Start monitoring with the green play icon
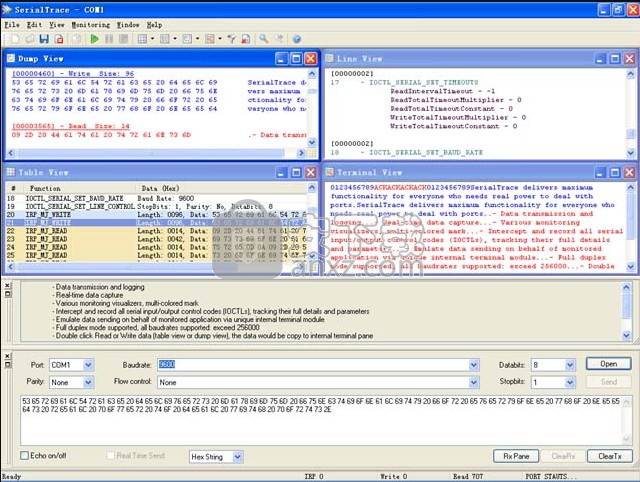This screenshot has width=640, height=482. 94,39
